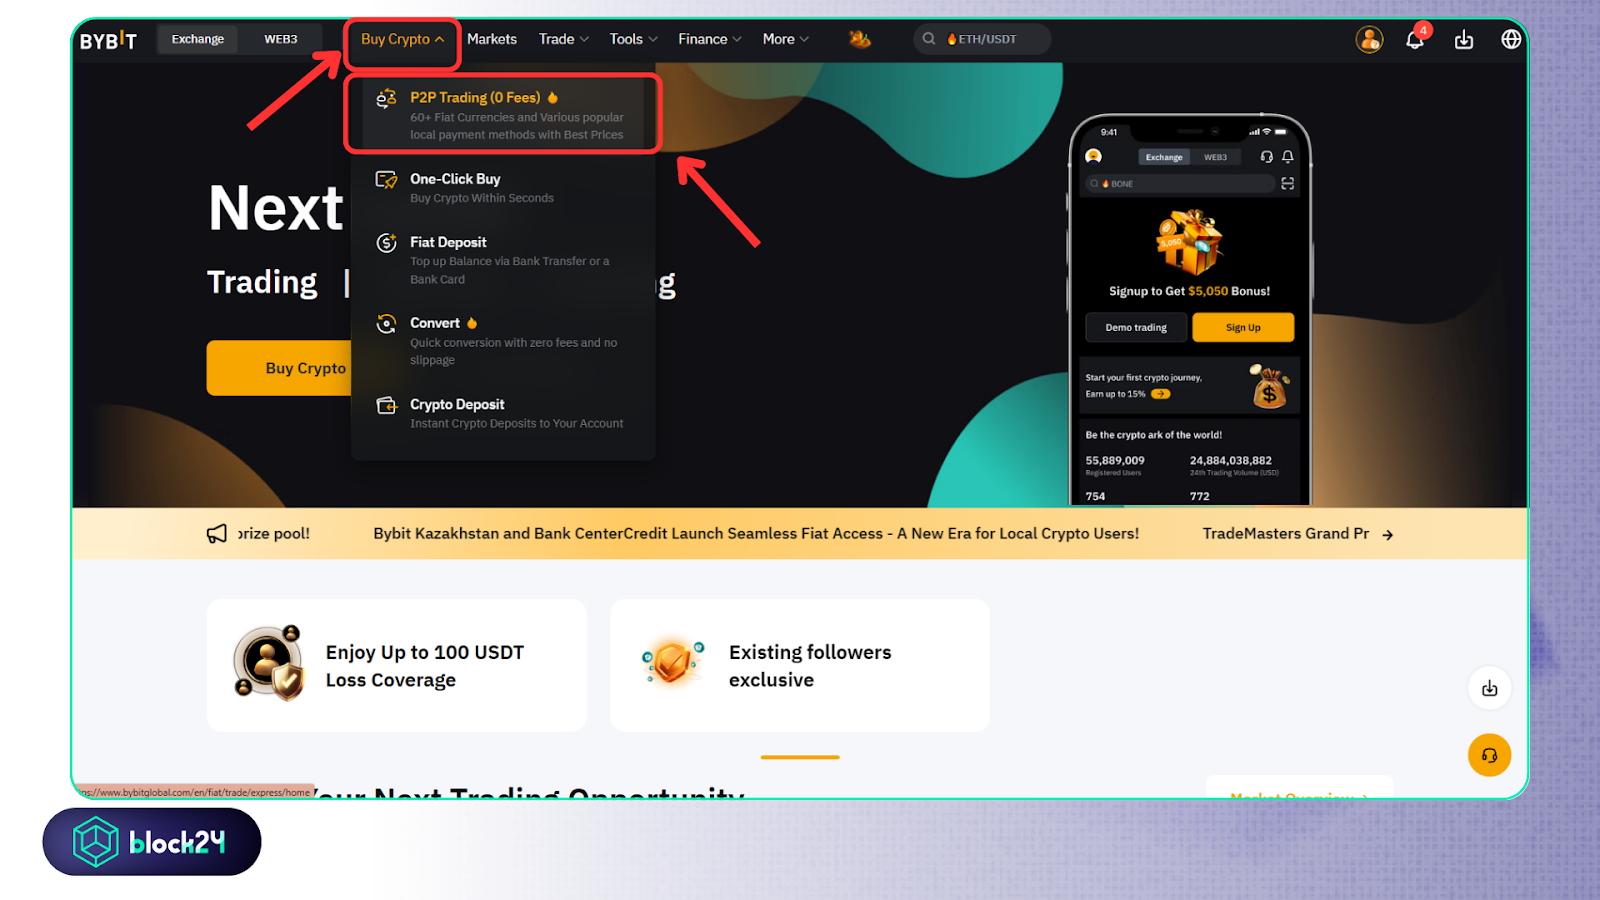The image size is (1600, 900).
Task: Open the language globe icon
Action: pos(1511,39)
